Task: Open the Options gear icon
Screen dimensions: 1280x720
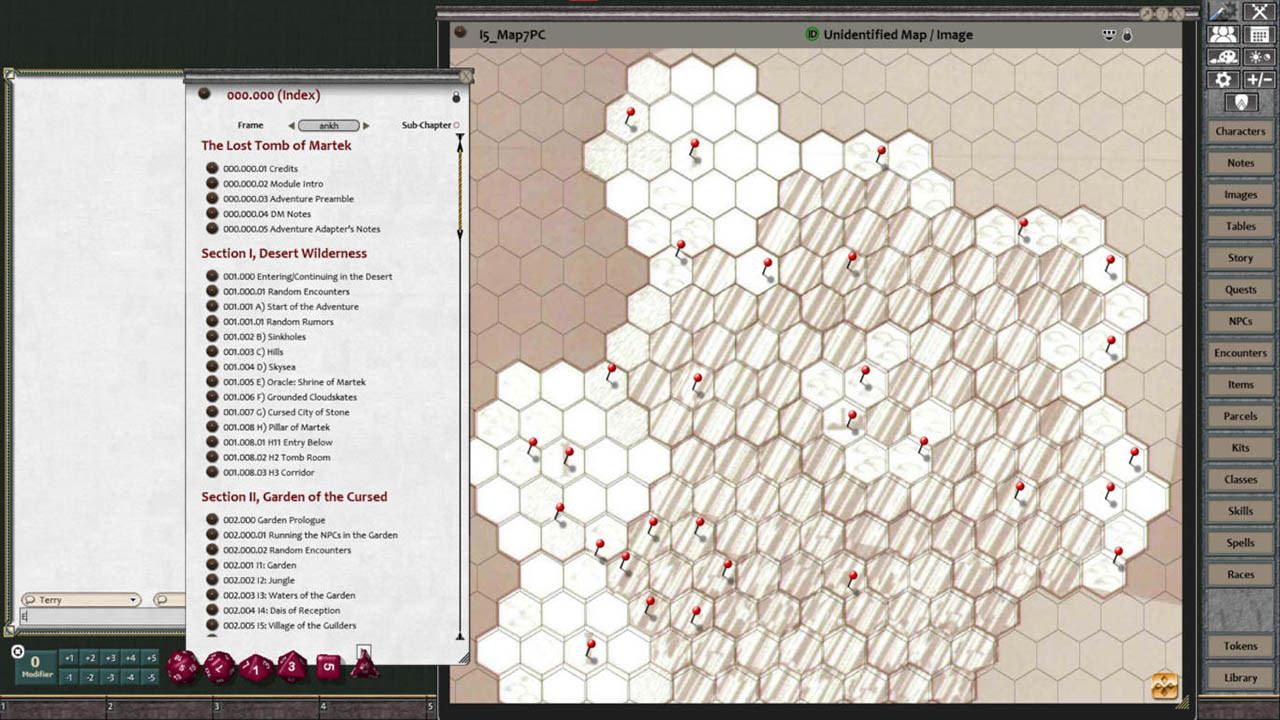Action: pos(1222,80)
